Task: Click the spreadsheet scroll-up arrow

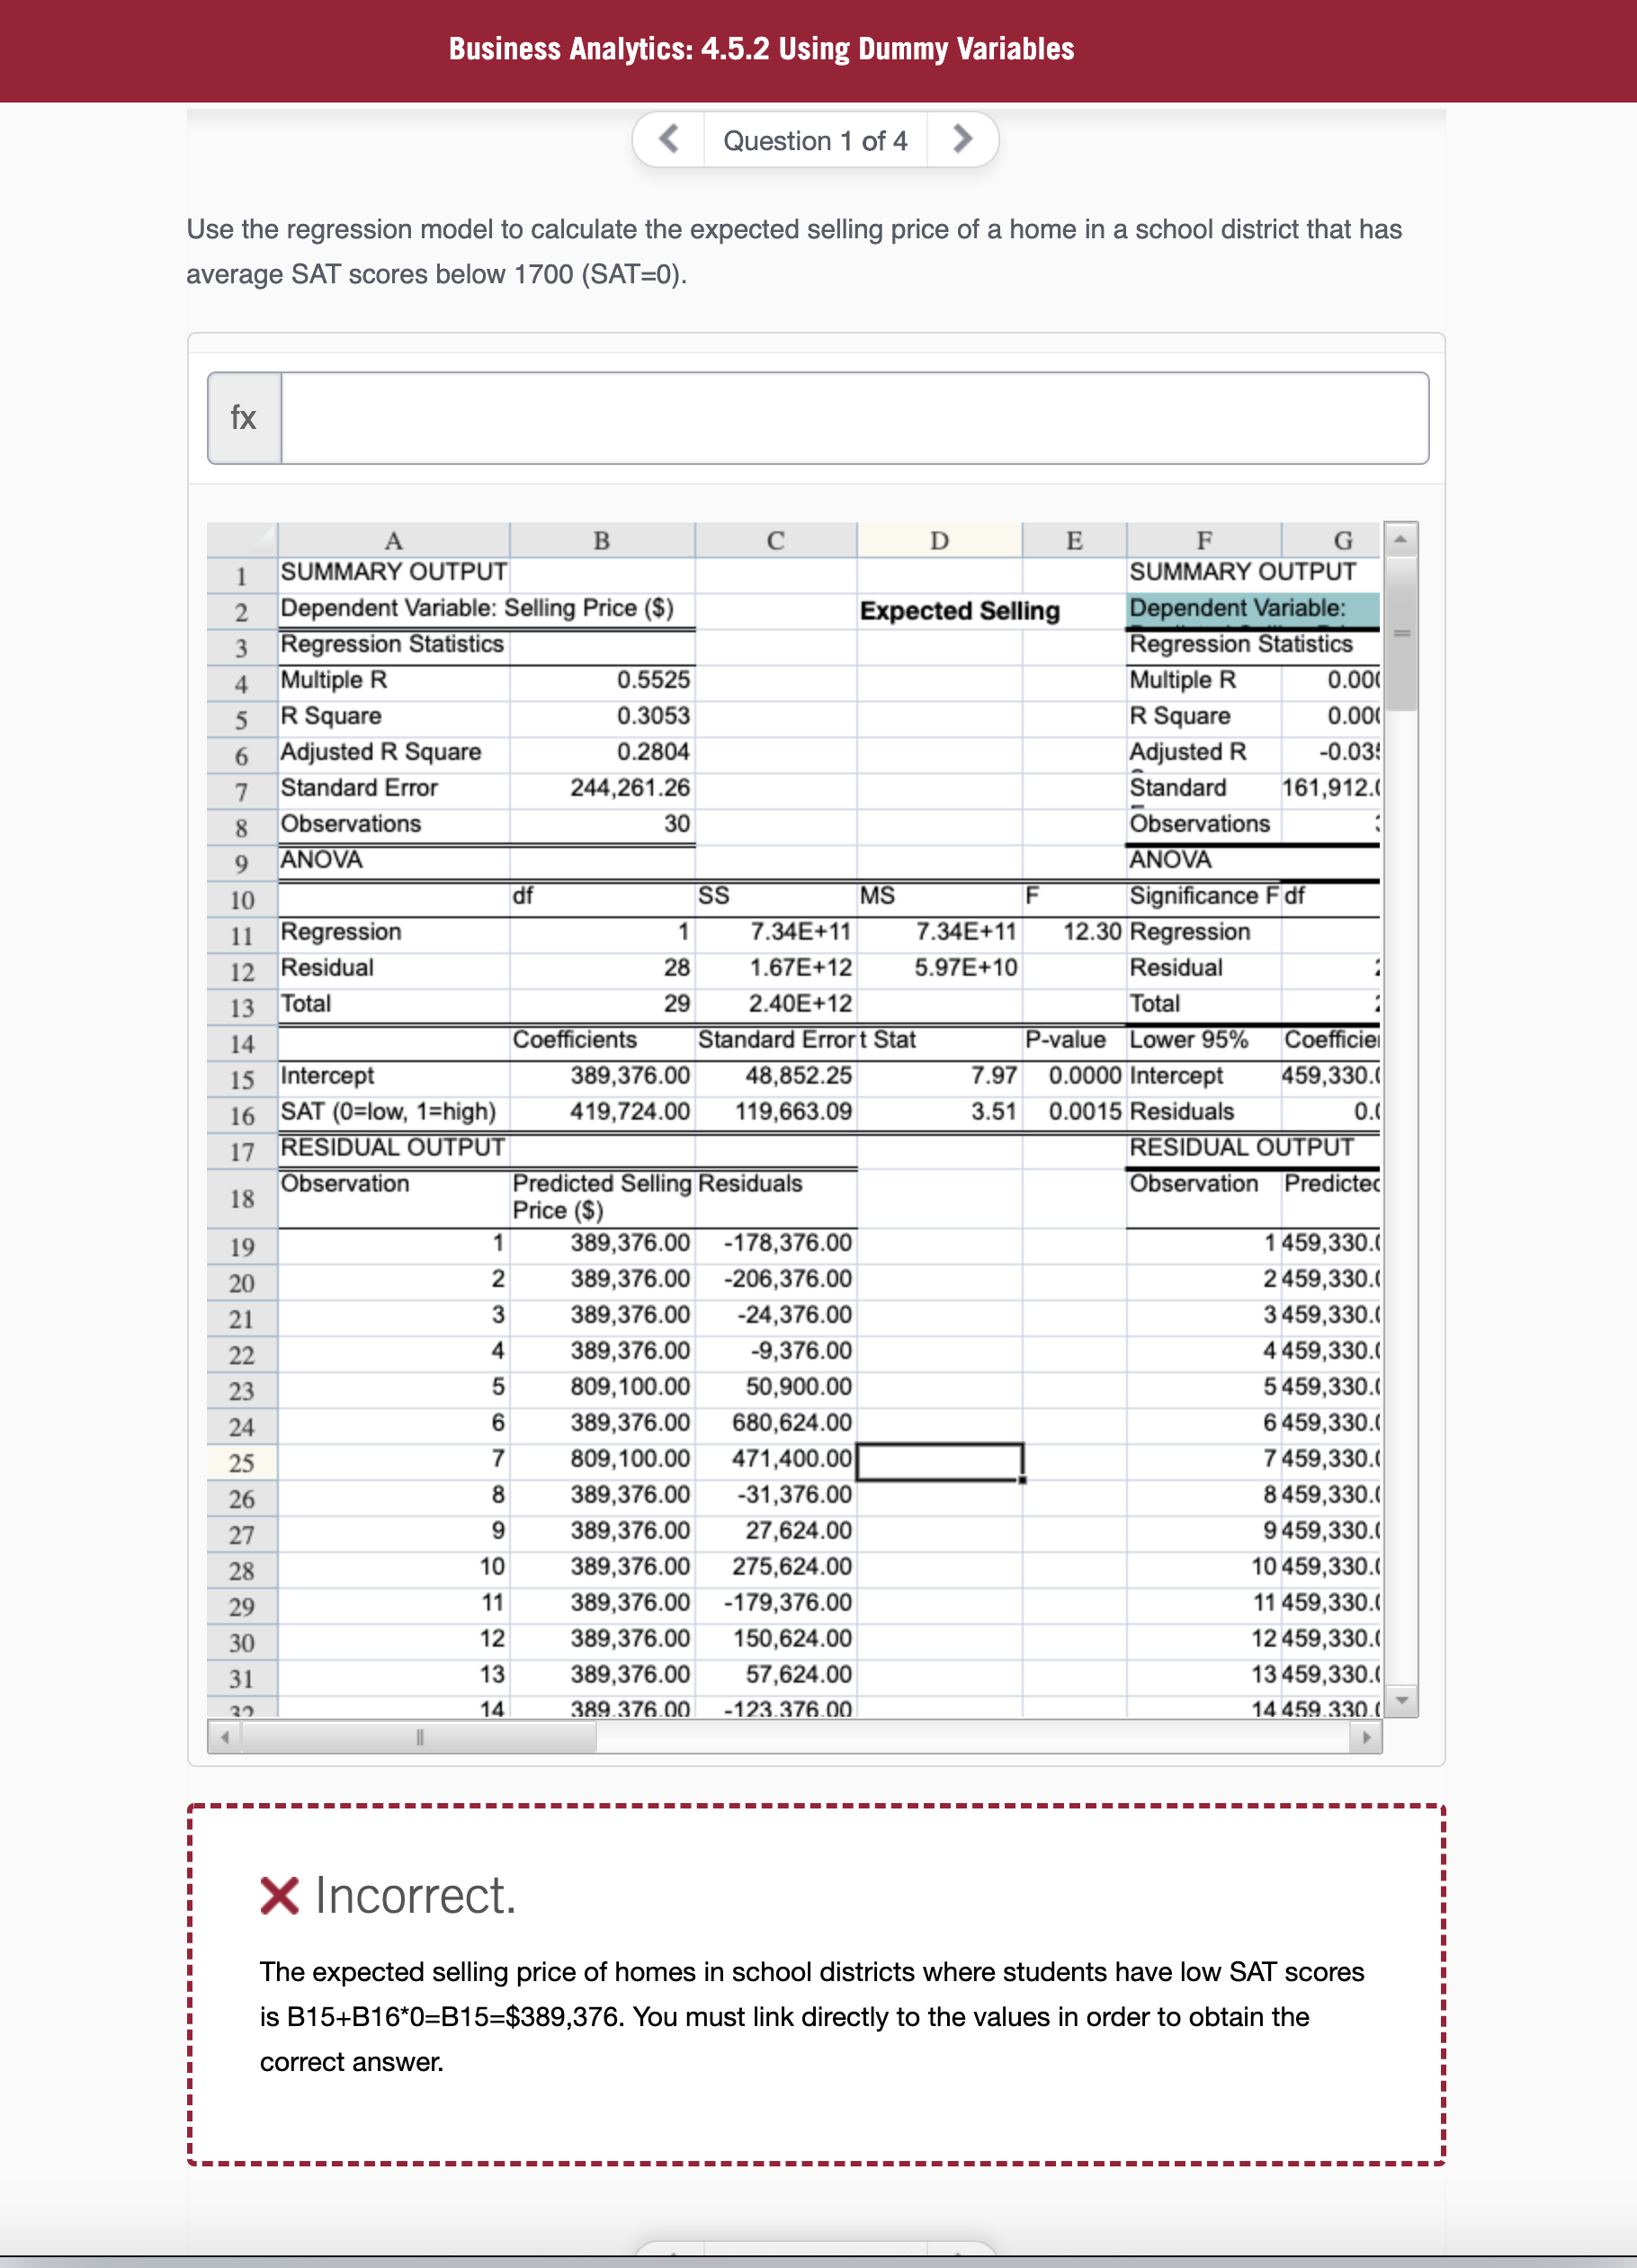Action: point(1401,539)
